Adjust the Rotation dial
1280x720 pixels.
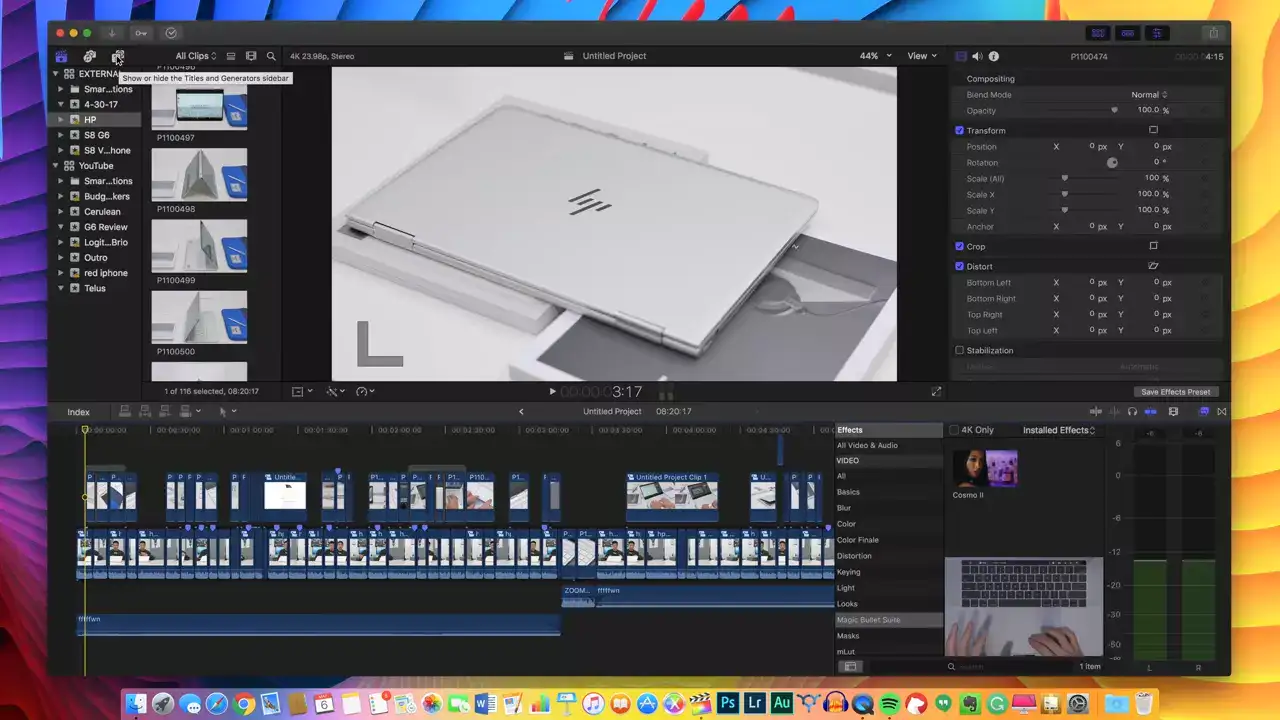(x=1111, y=163)
